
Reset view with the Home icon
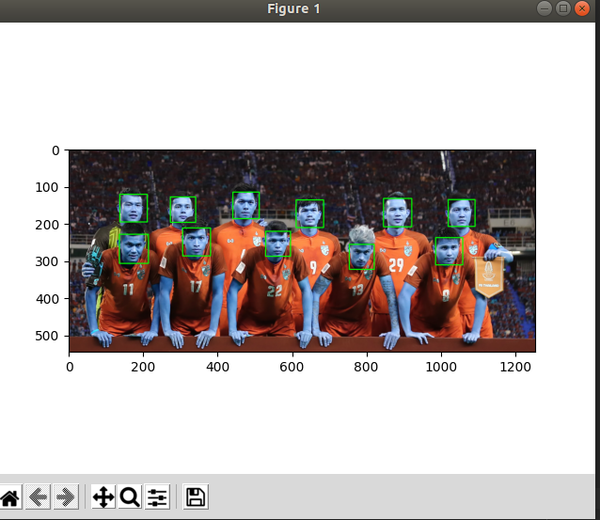point(10,497)
